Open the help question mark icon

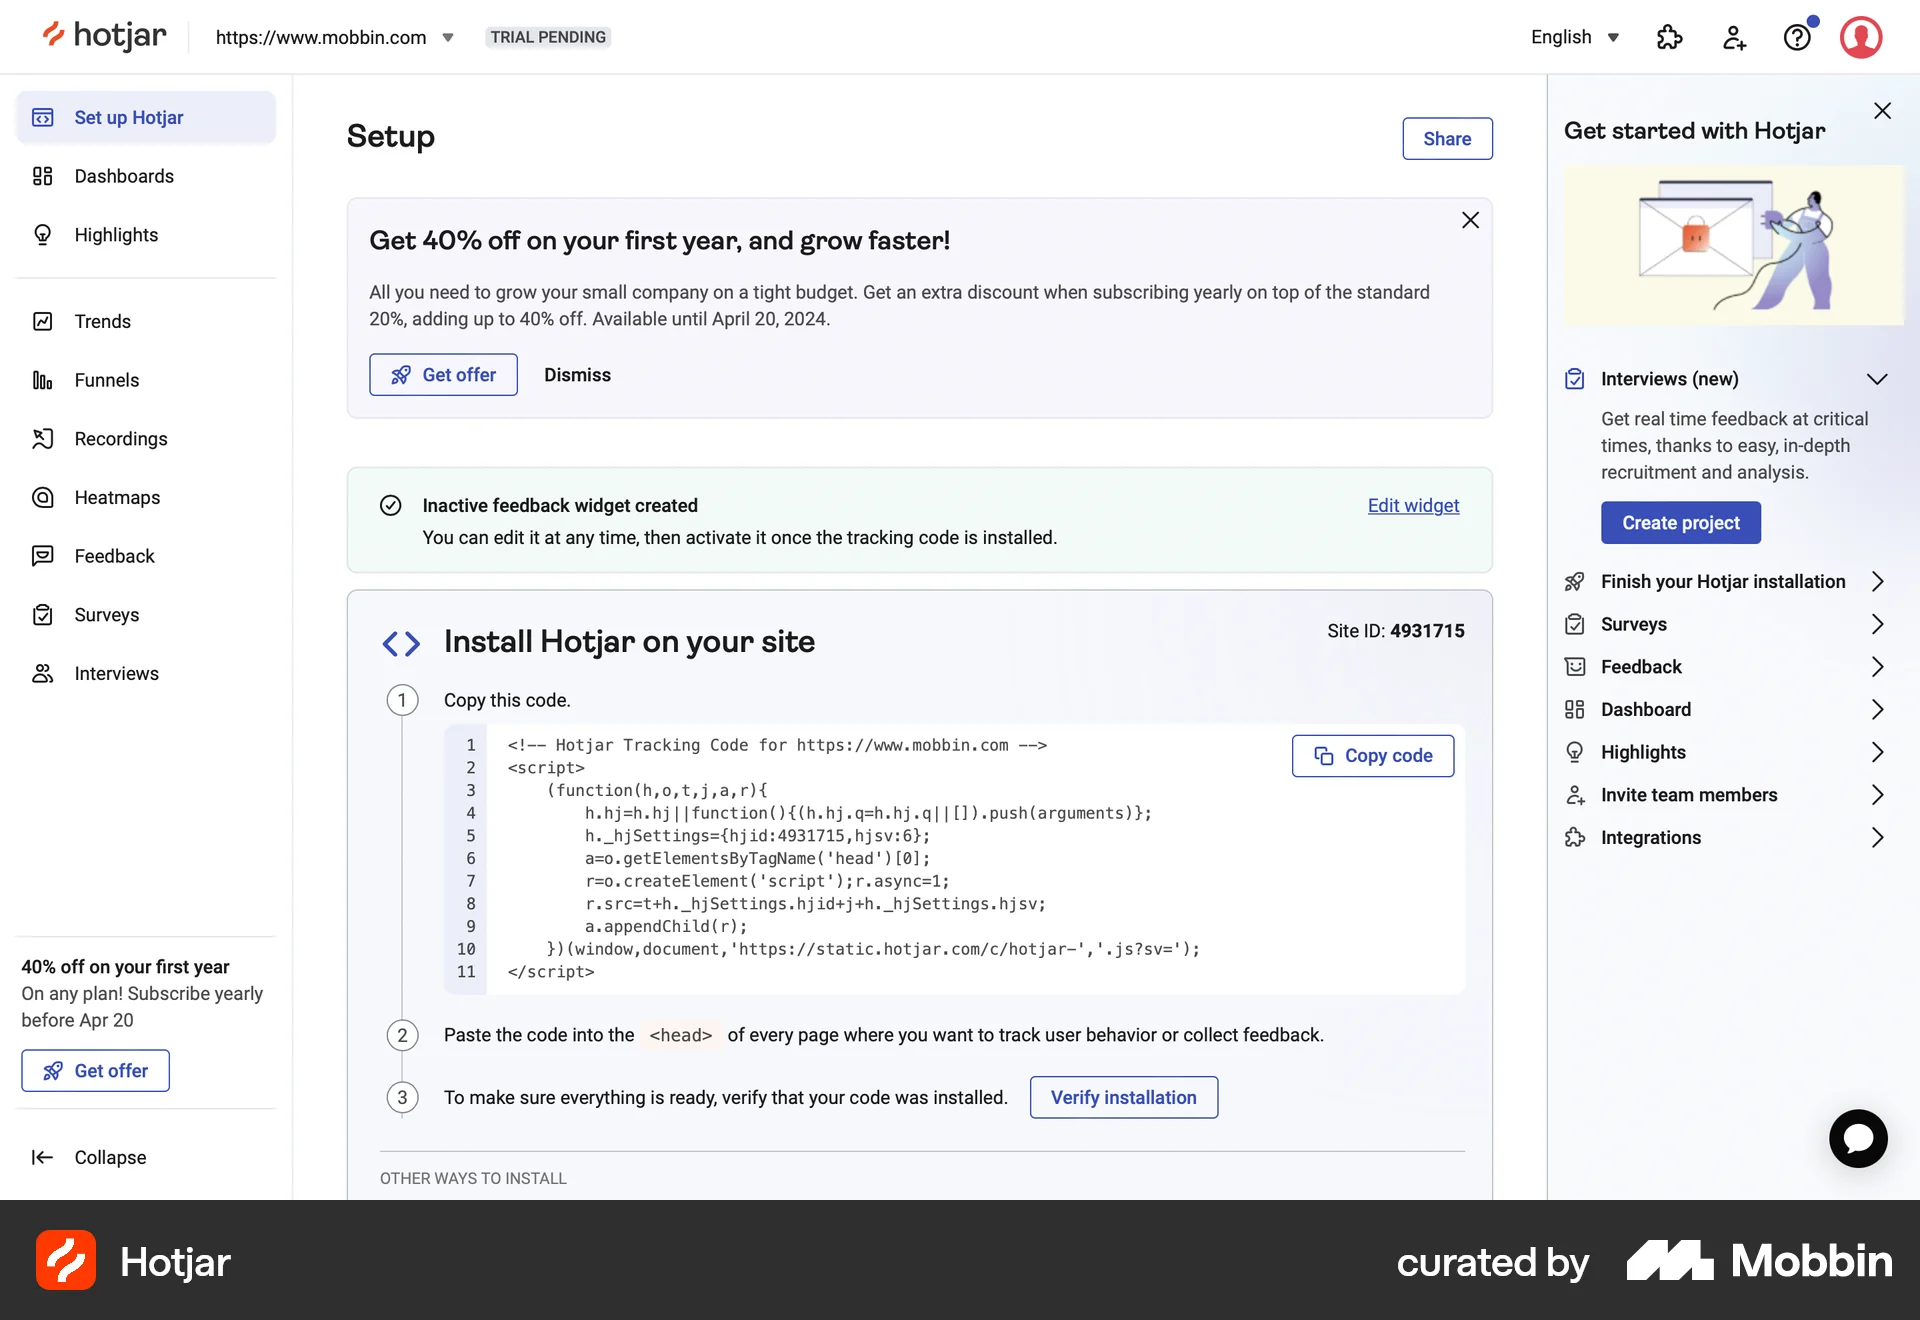pyautogui.click(x=1798, y=37)
